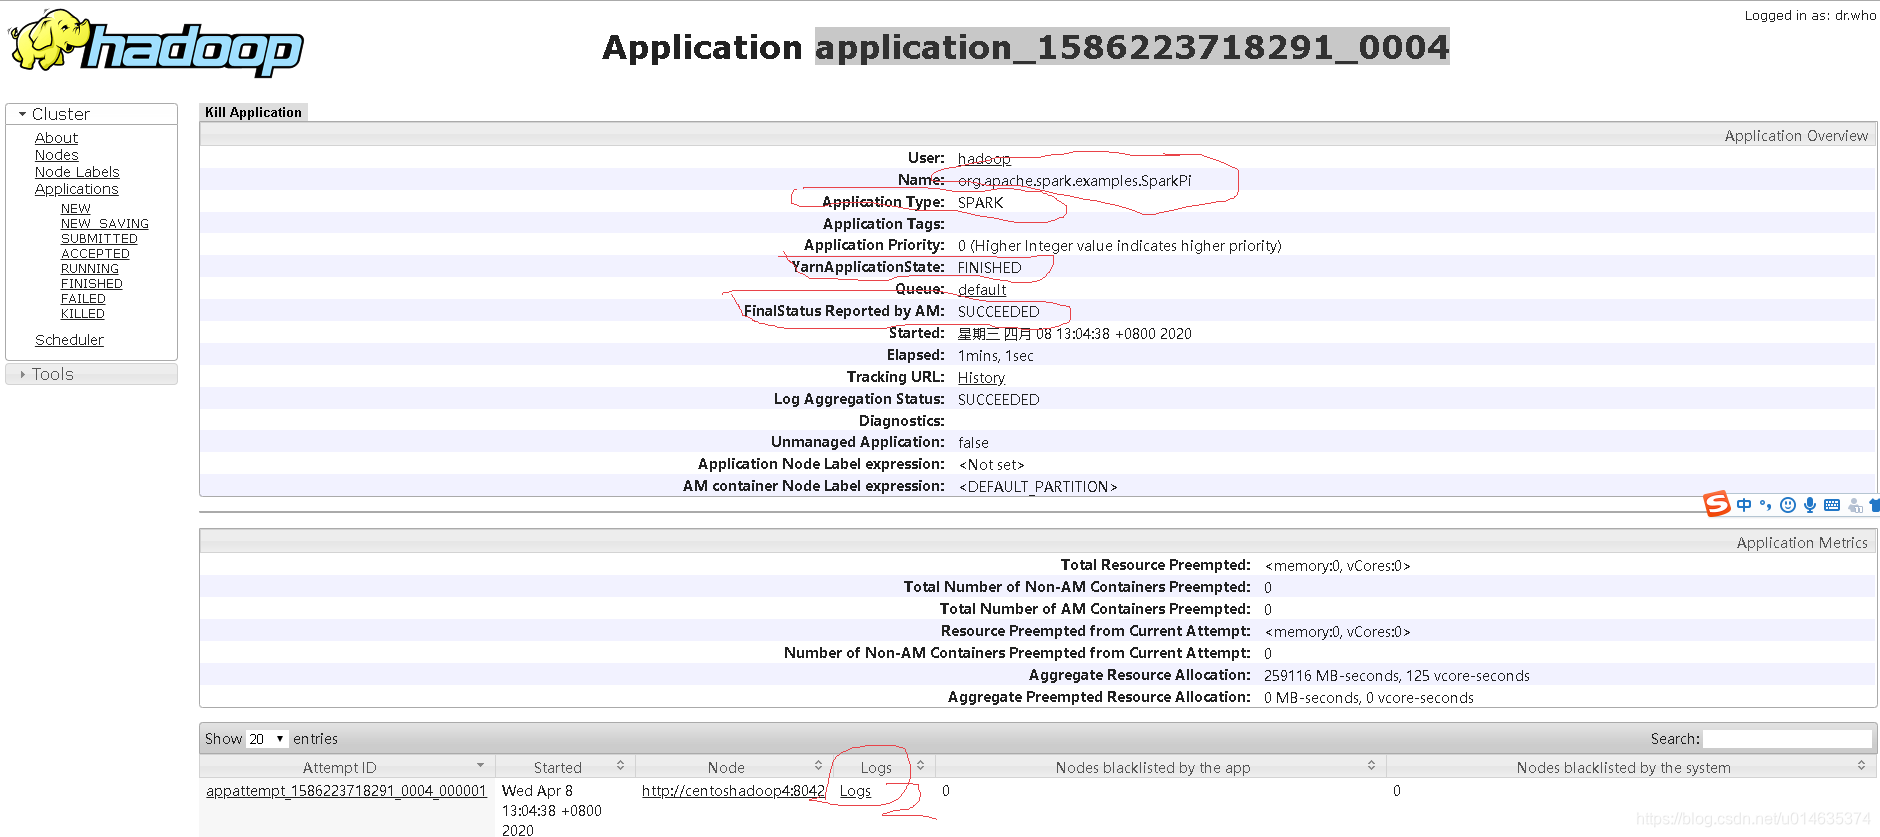Click the hadoop user link
The width and height of the screenshot is (1880, 837).
pyautogui.click(x=983, y=159)
